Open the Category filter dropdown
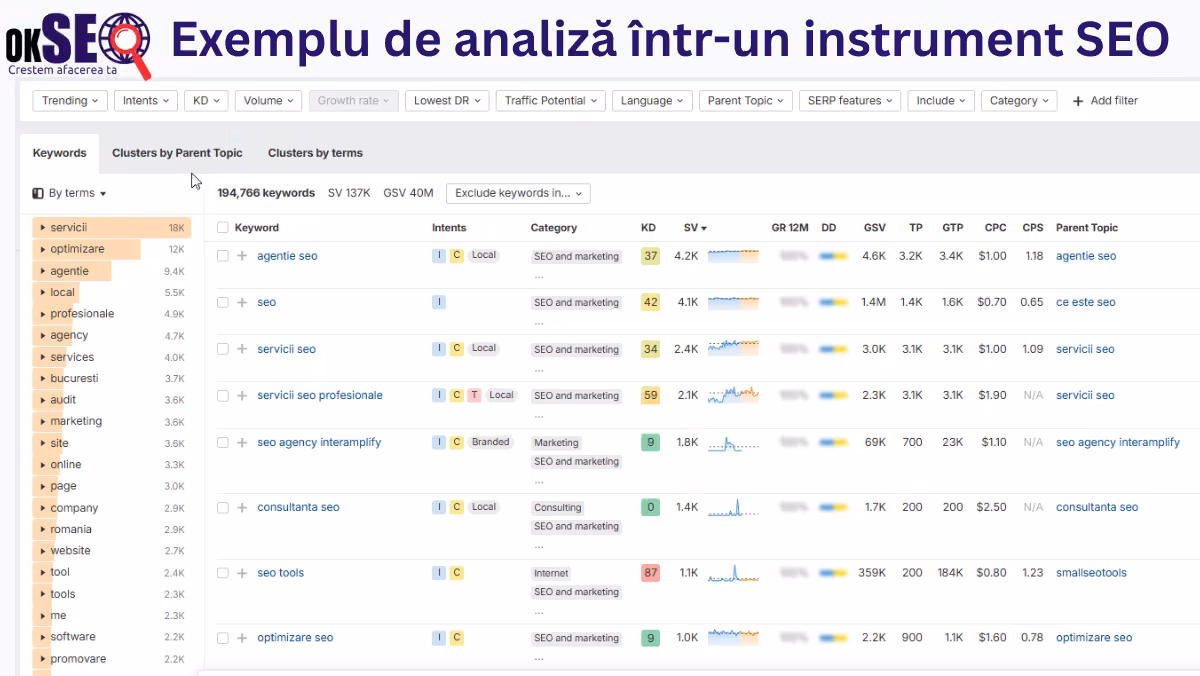This screenshot has width=1200, height=676. (1019, 101)
